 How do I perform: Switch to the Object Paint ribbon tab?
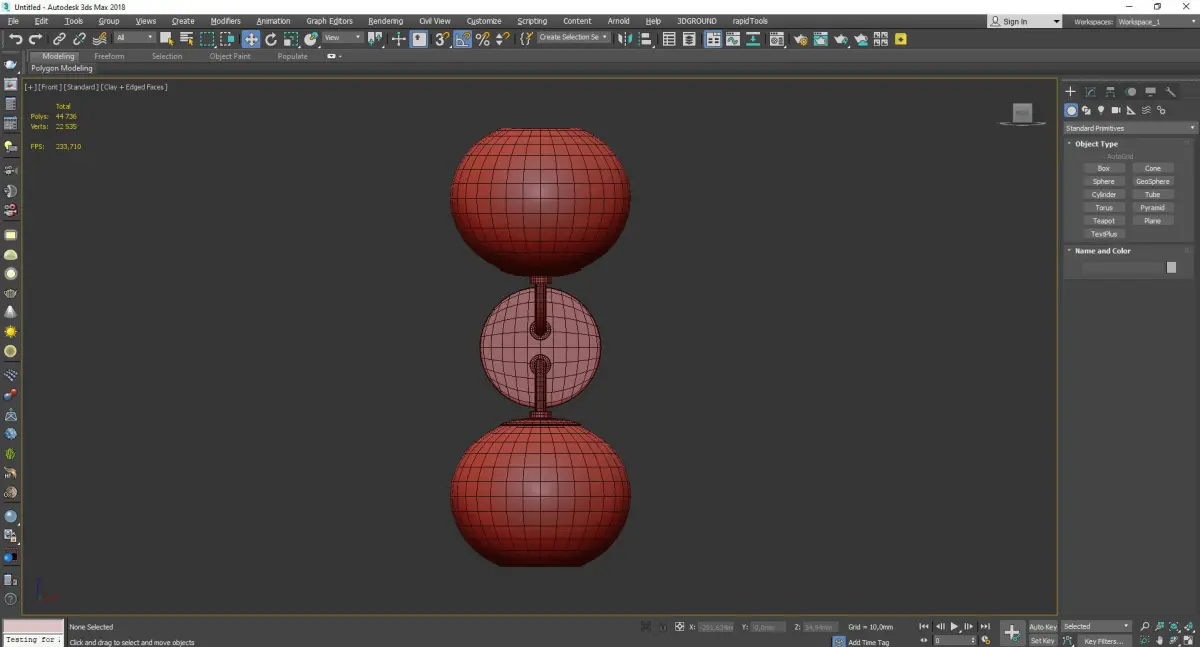coord(230,56)
